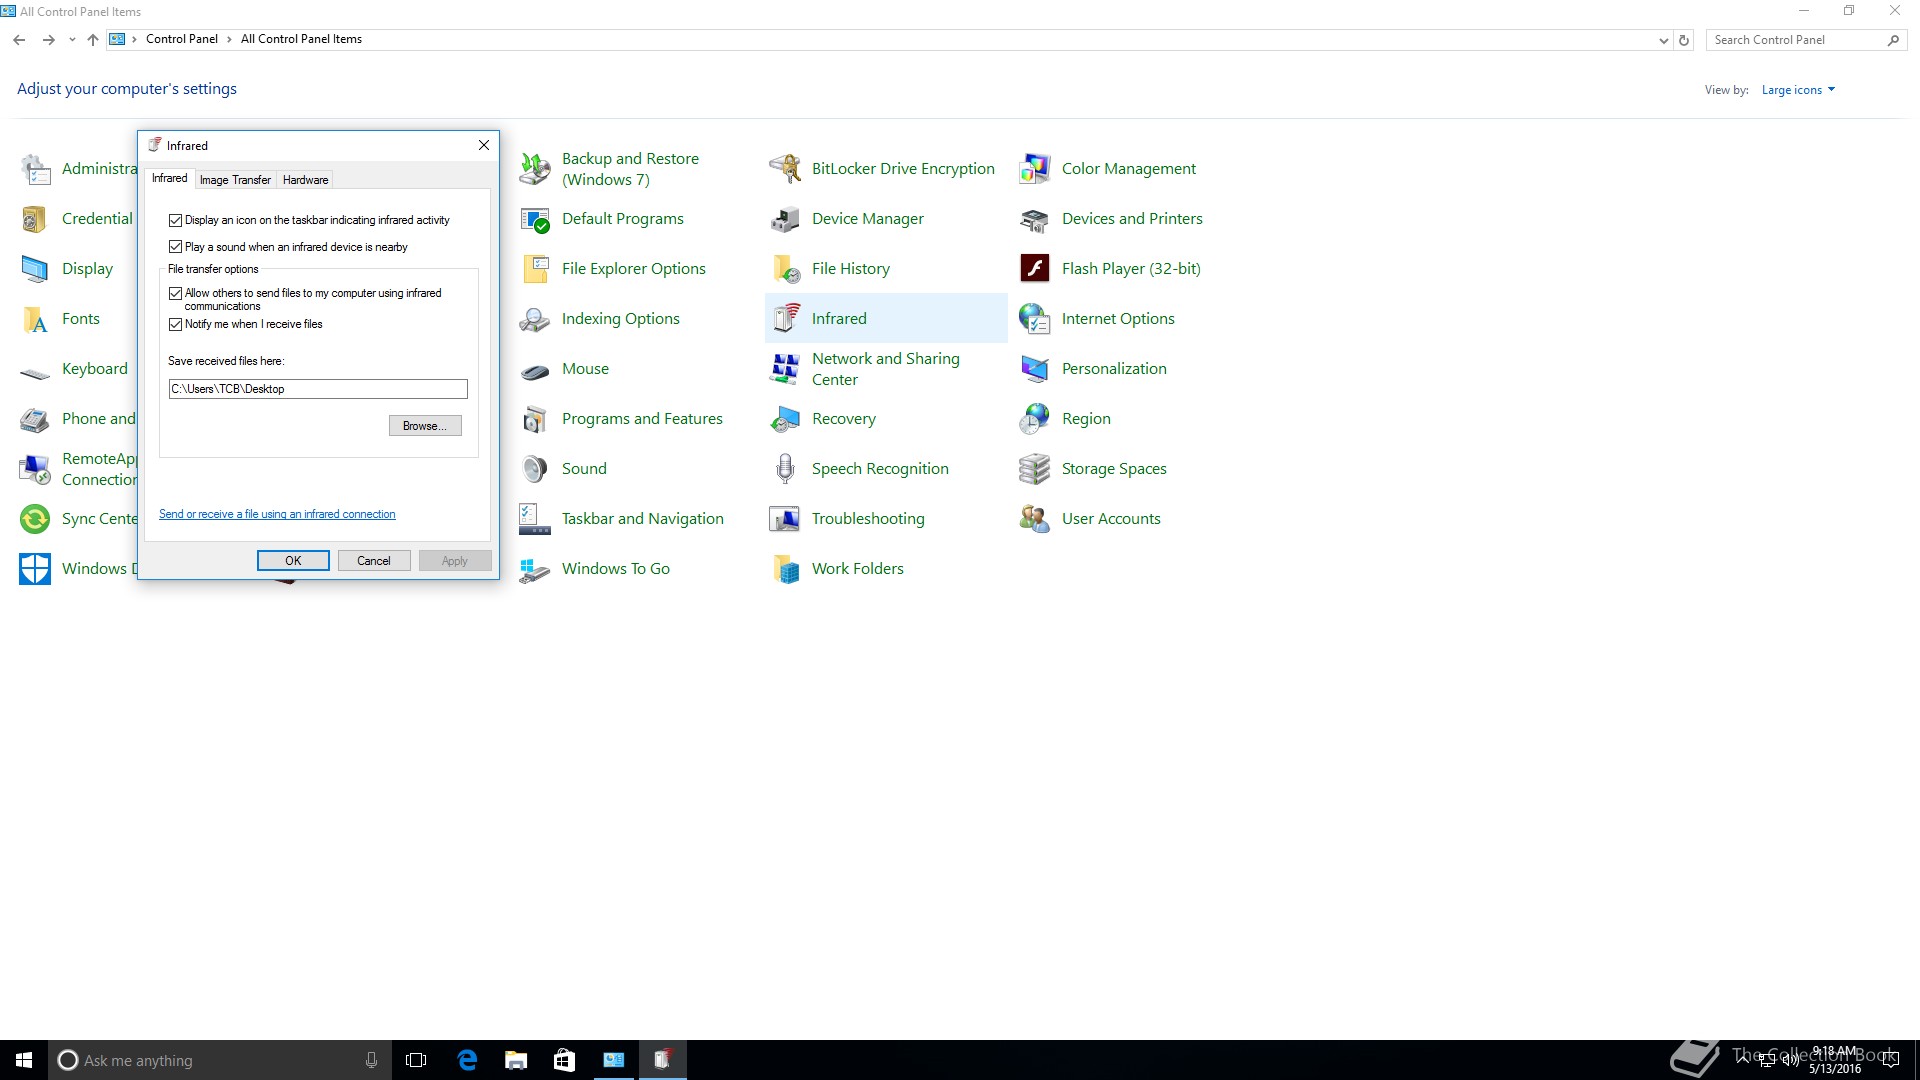Open Task View on taskbar

[x=416, y=1060]
